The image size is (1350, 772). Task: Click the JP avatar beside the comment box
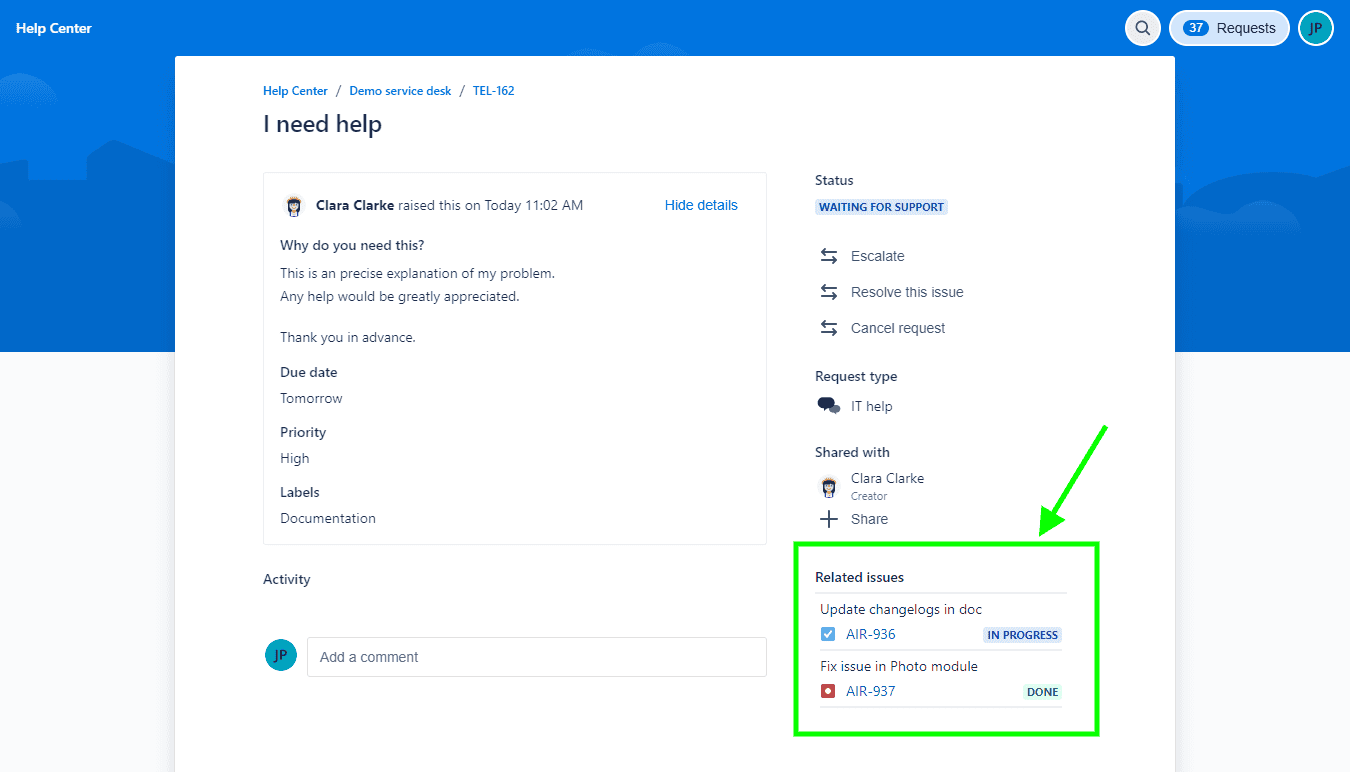pyautogui.click(x=281, y=655)
